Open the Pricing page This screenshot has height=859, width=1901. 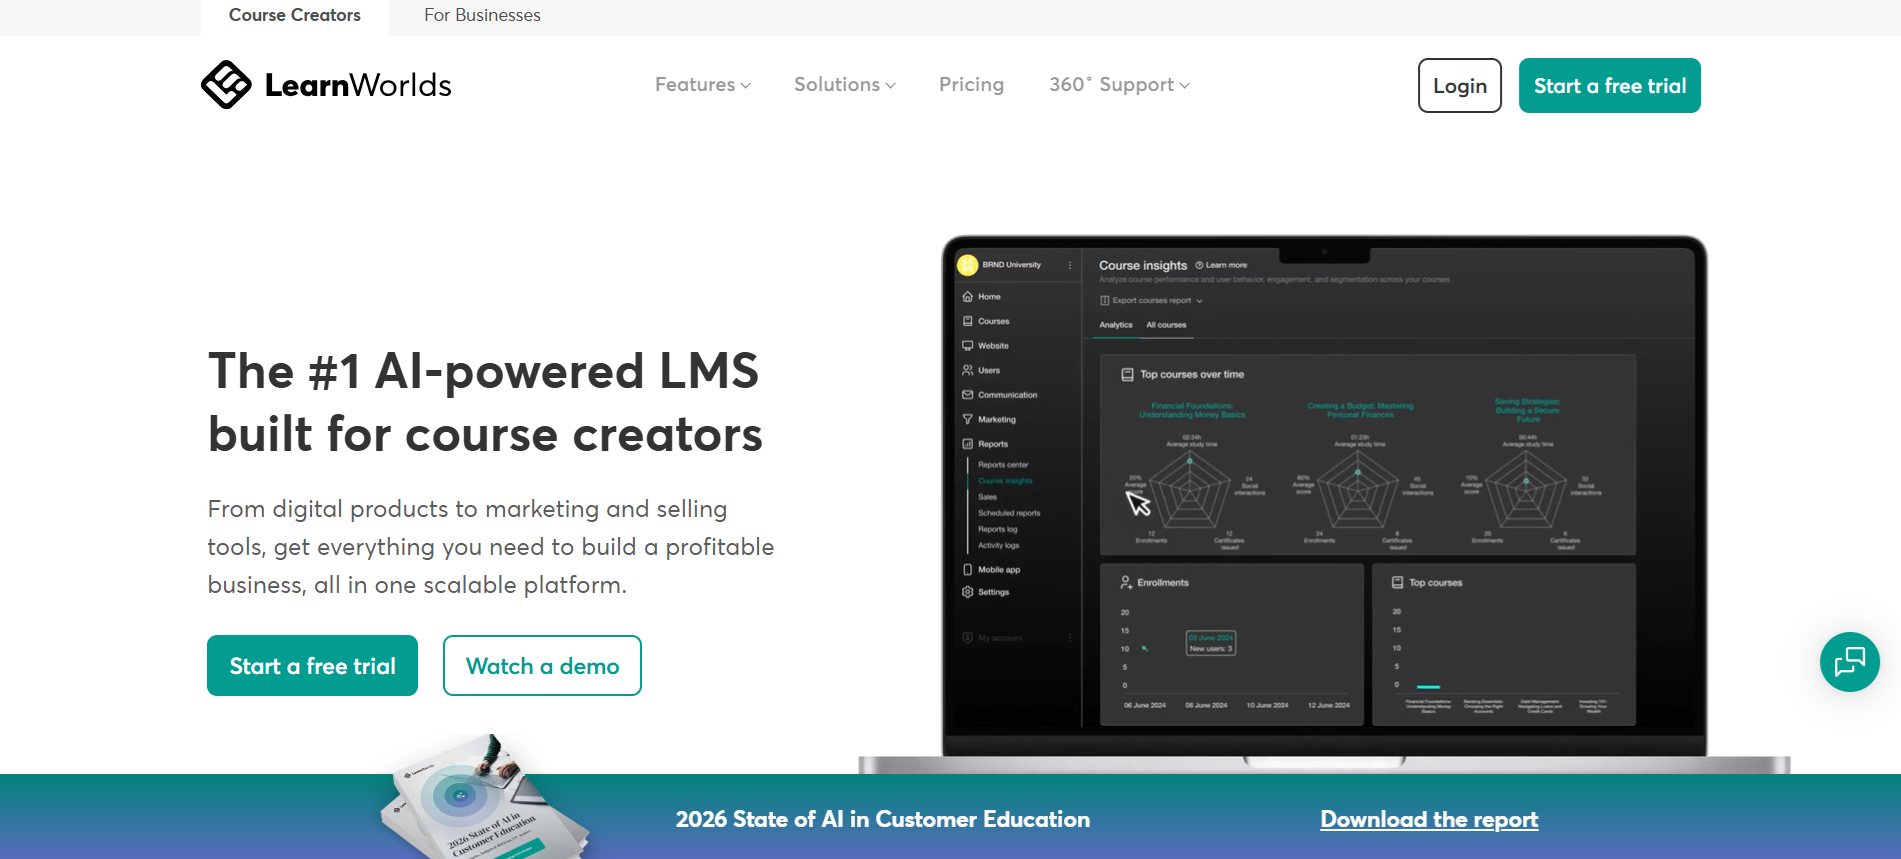[971, 85]
